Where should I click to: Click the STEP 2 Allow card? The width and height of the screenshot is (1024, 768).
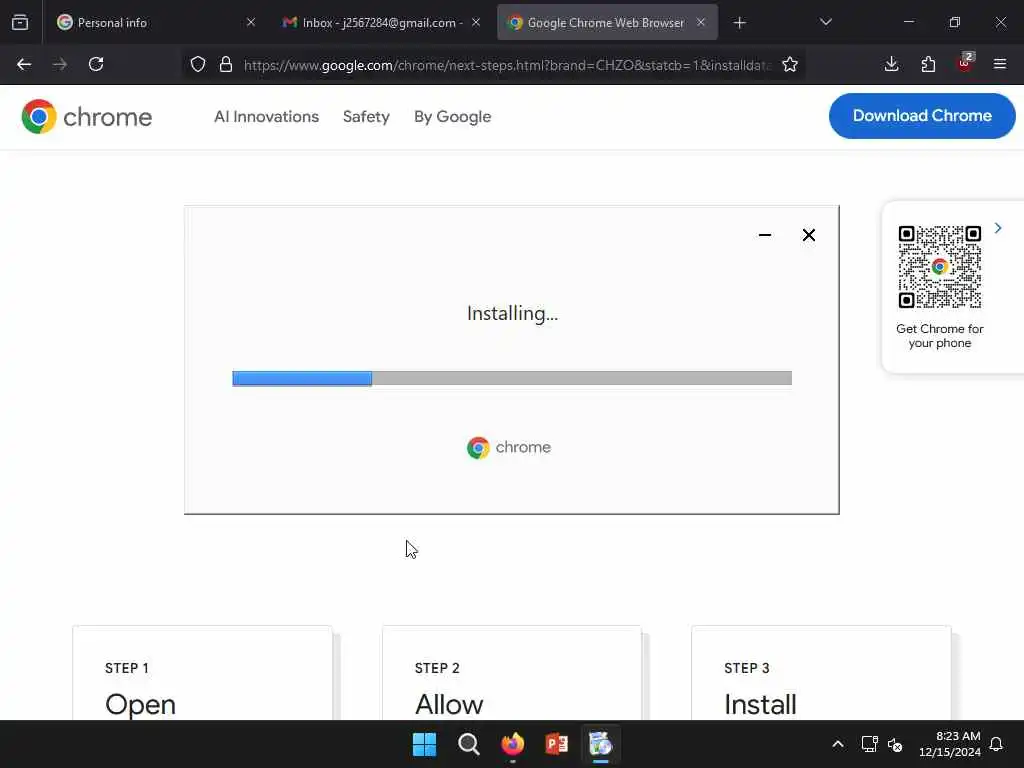tap(512, 673)
